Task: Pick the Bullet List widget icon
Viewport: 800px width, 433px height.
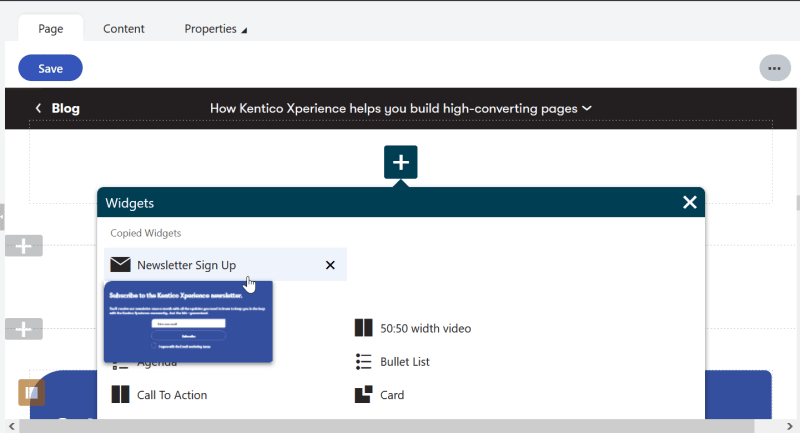Action: pos(363,361)
